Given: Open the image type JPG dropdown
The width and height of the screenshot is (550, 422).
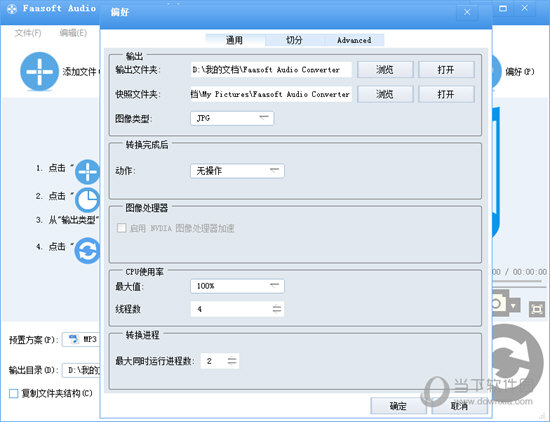Looking at the screenshot, I should click(232, 118).
